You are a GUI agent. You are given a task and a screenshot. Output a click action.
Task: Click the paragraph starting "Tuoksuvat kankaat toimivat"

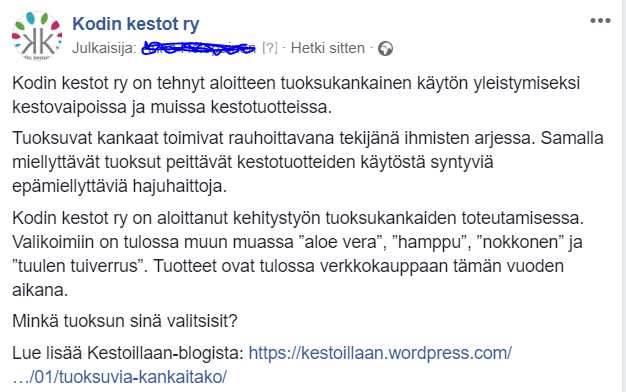307,162
